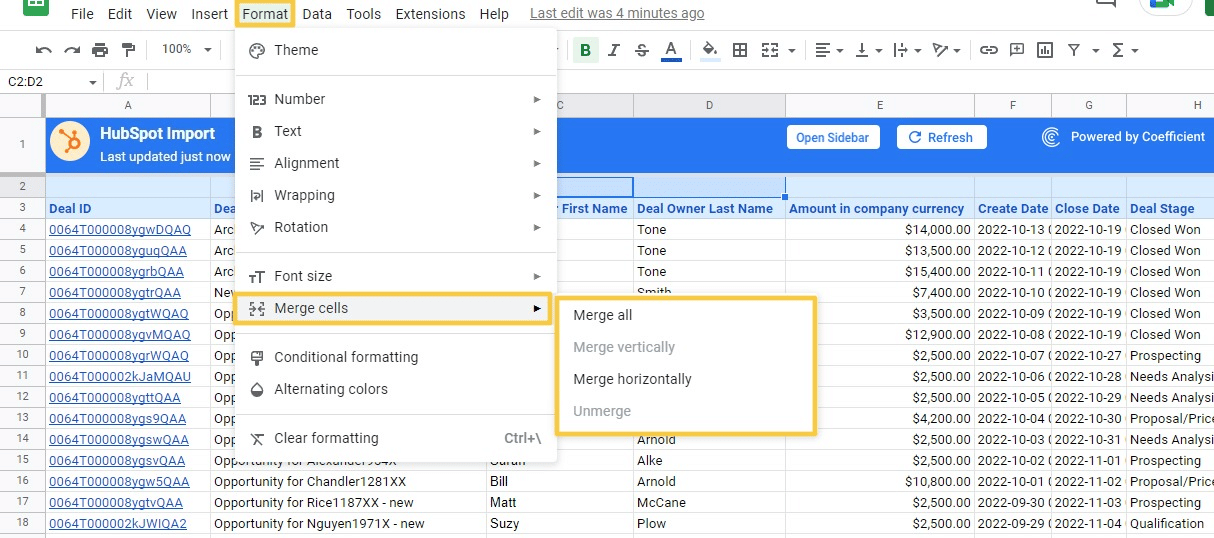This screenshot has height=538, width=1214.
Task: Open link 0064T000002kJWIQA2
Action: [118, 523]
